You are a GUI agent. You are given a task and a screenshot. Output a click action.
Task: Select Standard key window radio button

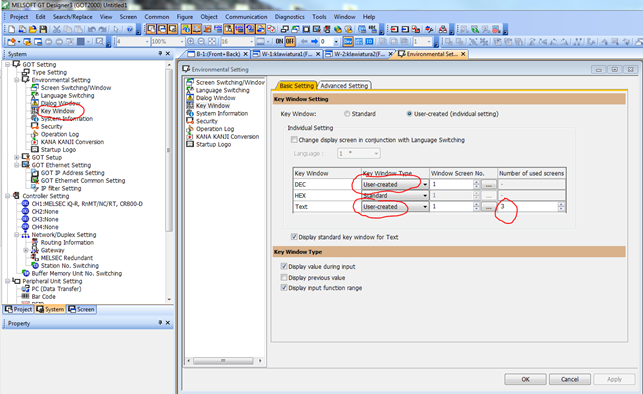347,114
